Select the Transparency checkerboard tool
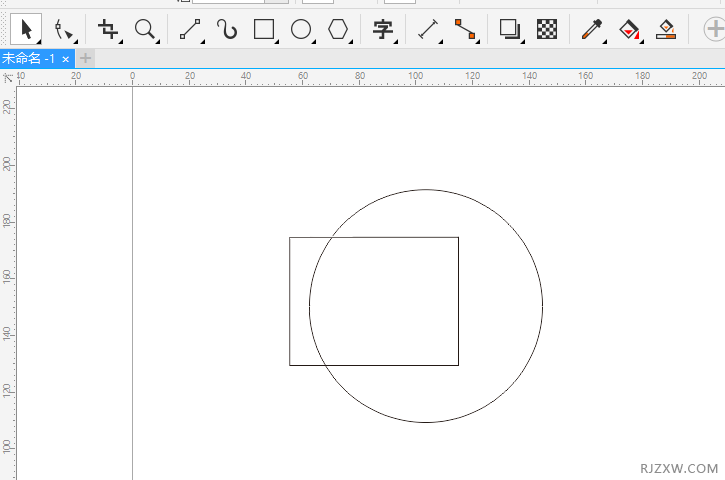725x480 pixels. pos(547,29)
